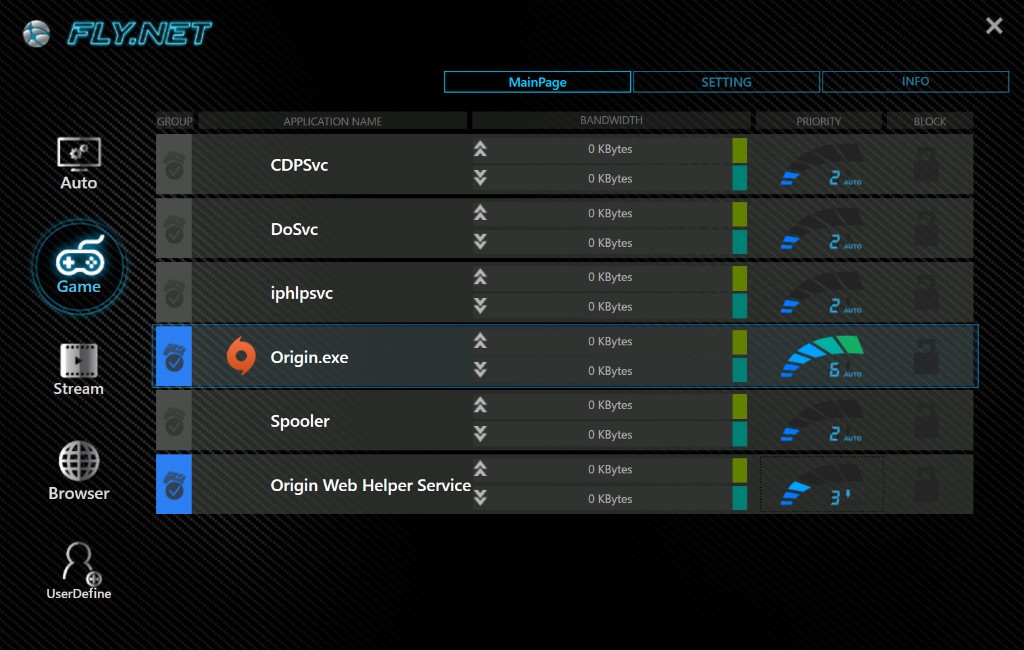Adjust the priority gauge for CDPSvc

point(822,165)
